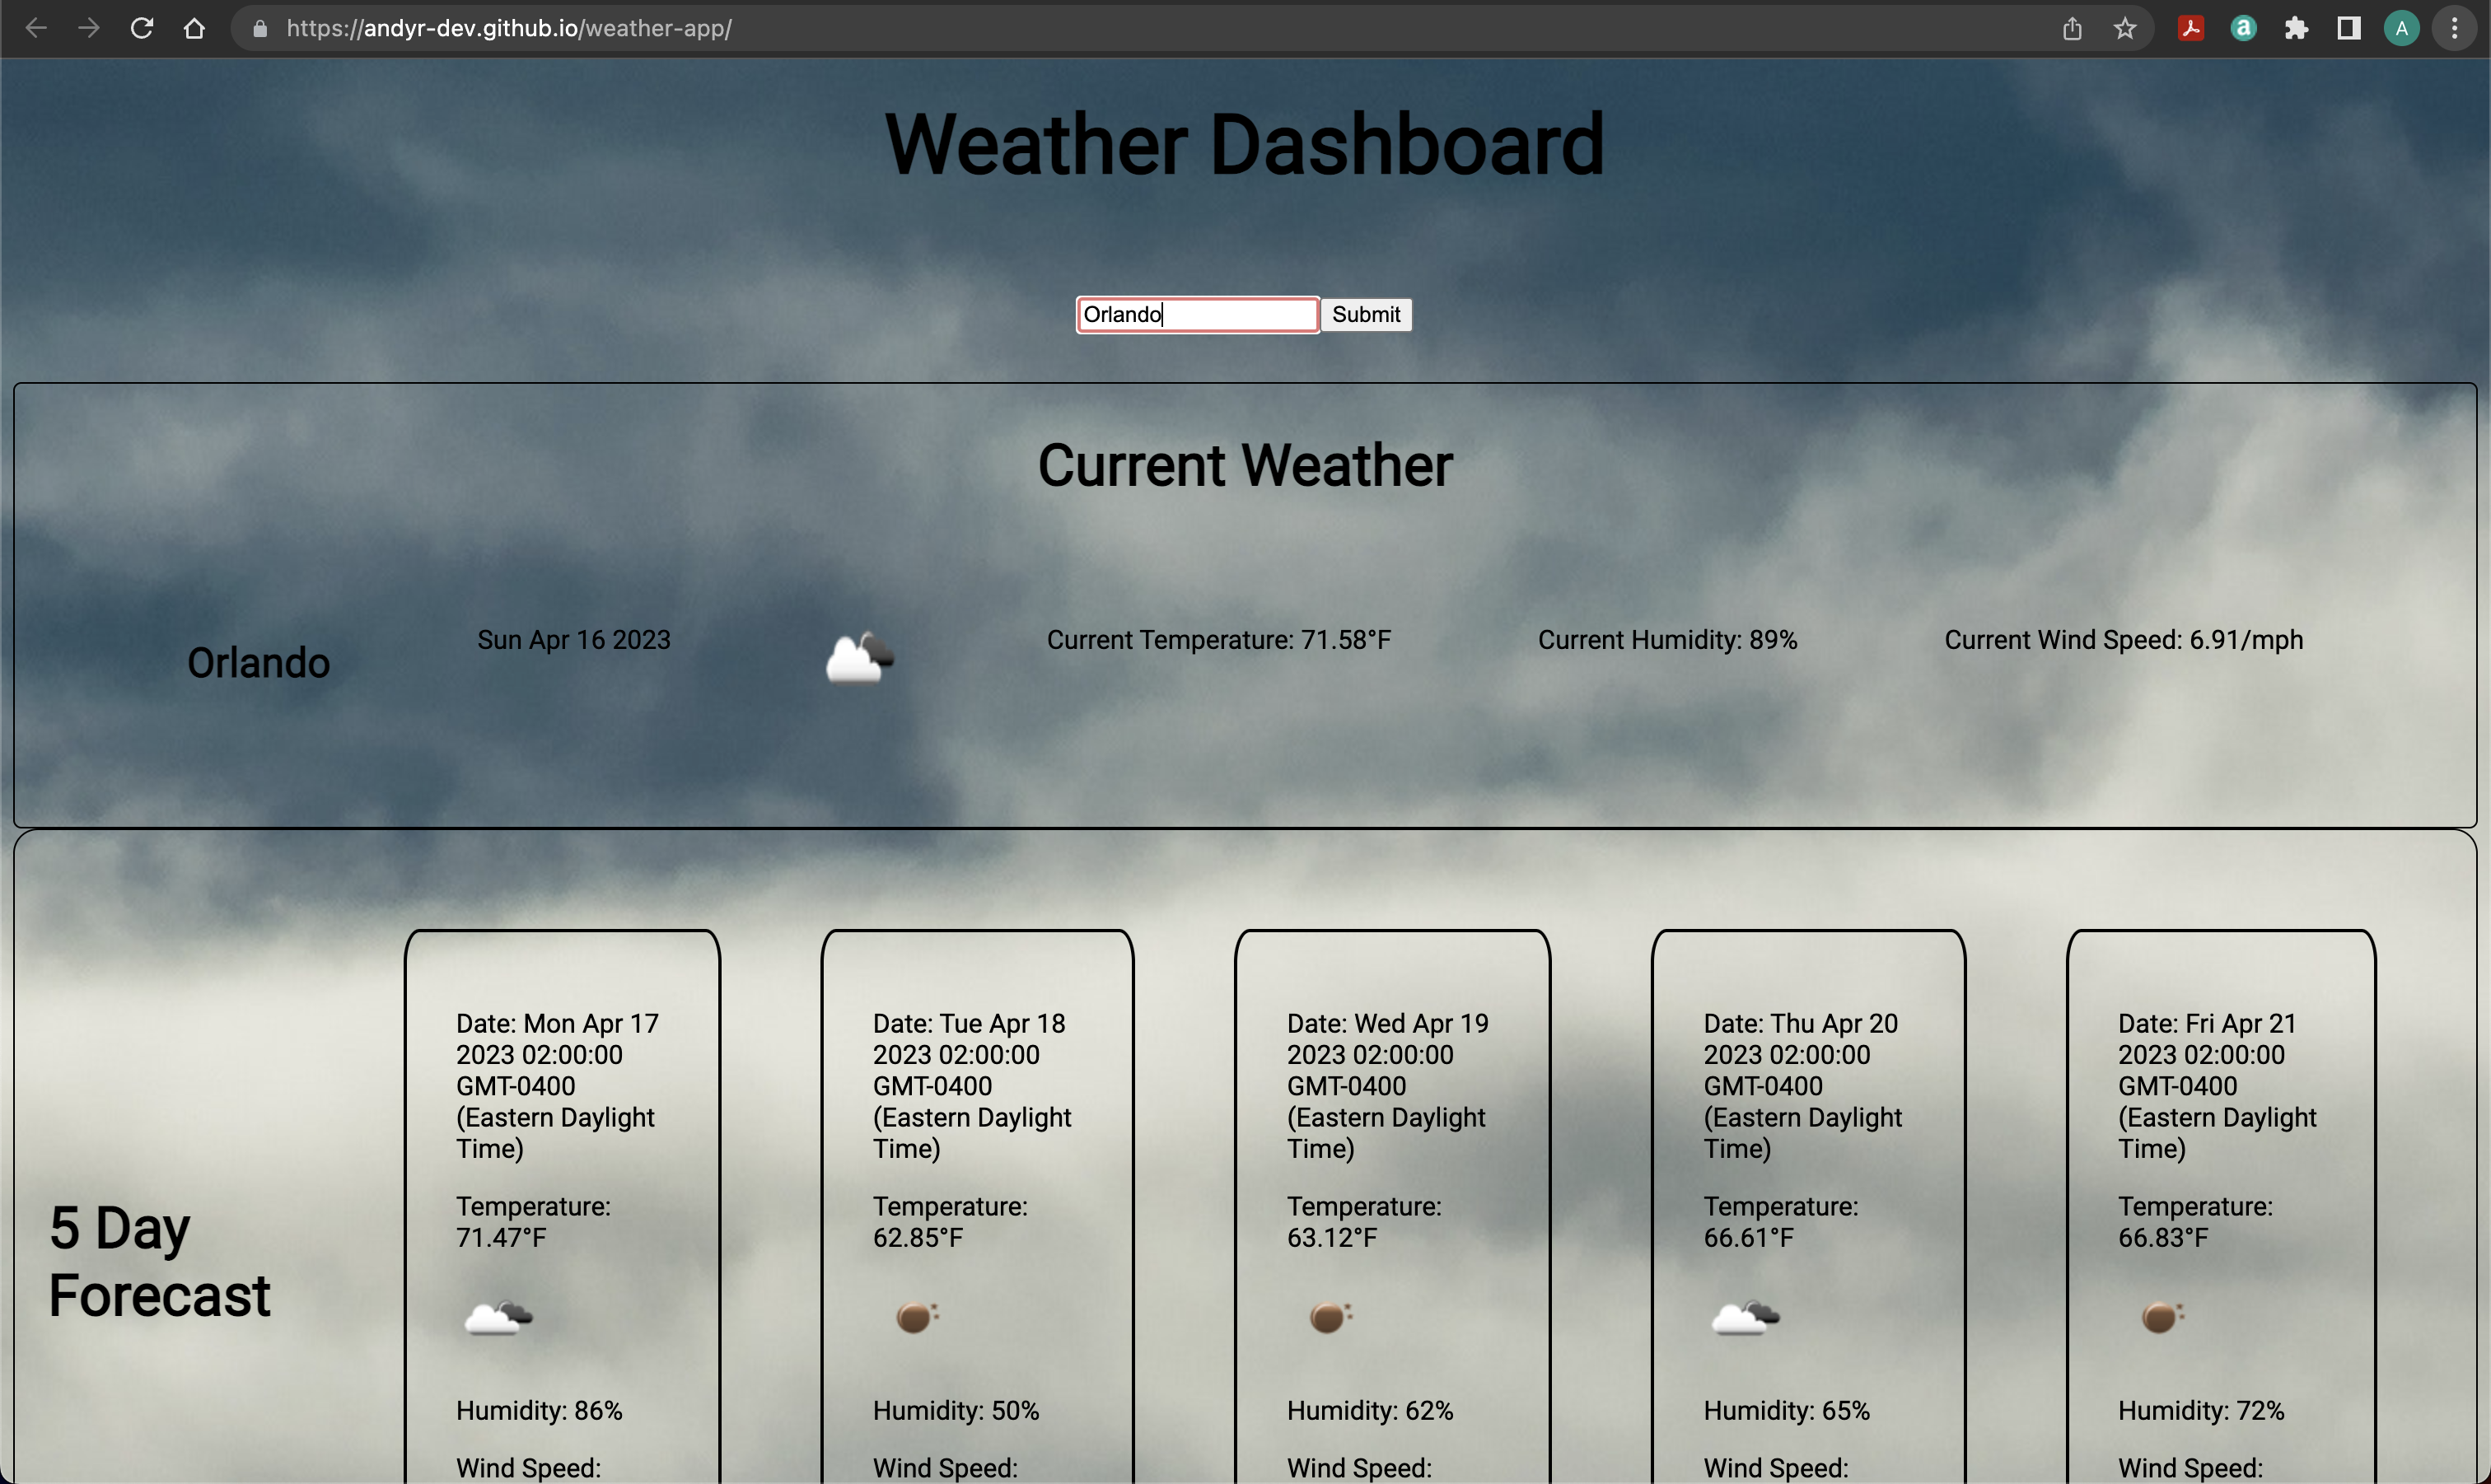Open the red PDF extension
This screenshot has height=1484, width=2491.
pos(2191,28)
